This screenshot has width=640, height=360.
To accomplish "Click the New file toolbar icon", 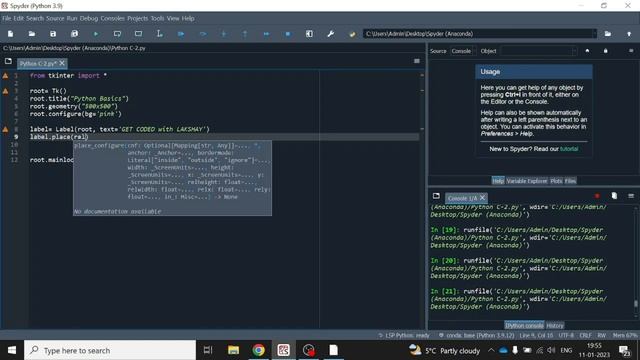I will pyautogui.click(x=11, y=34).
